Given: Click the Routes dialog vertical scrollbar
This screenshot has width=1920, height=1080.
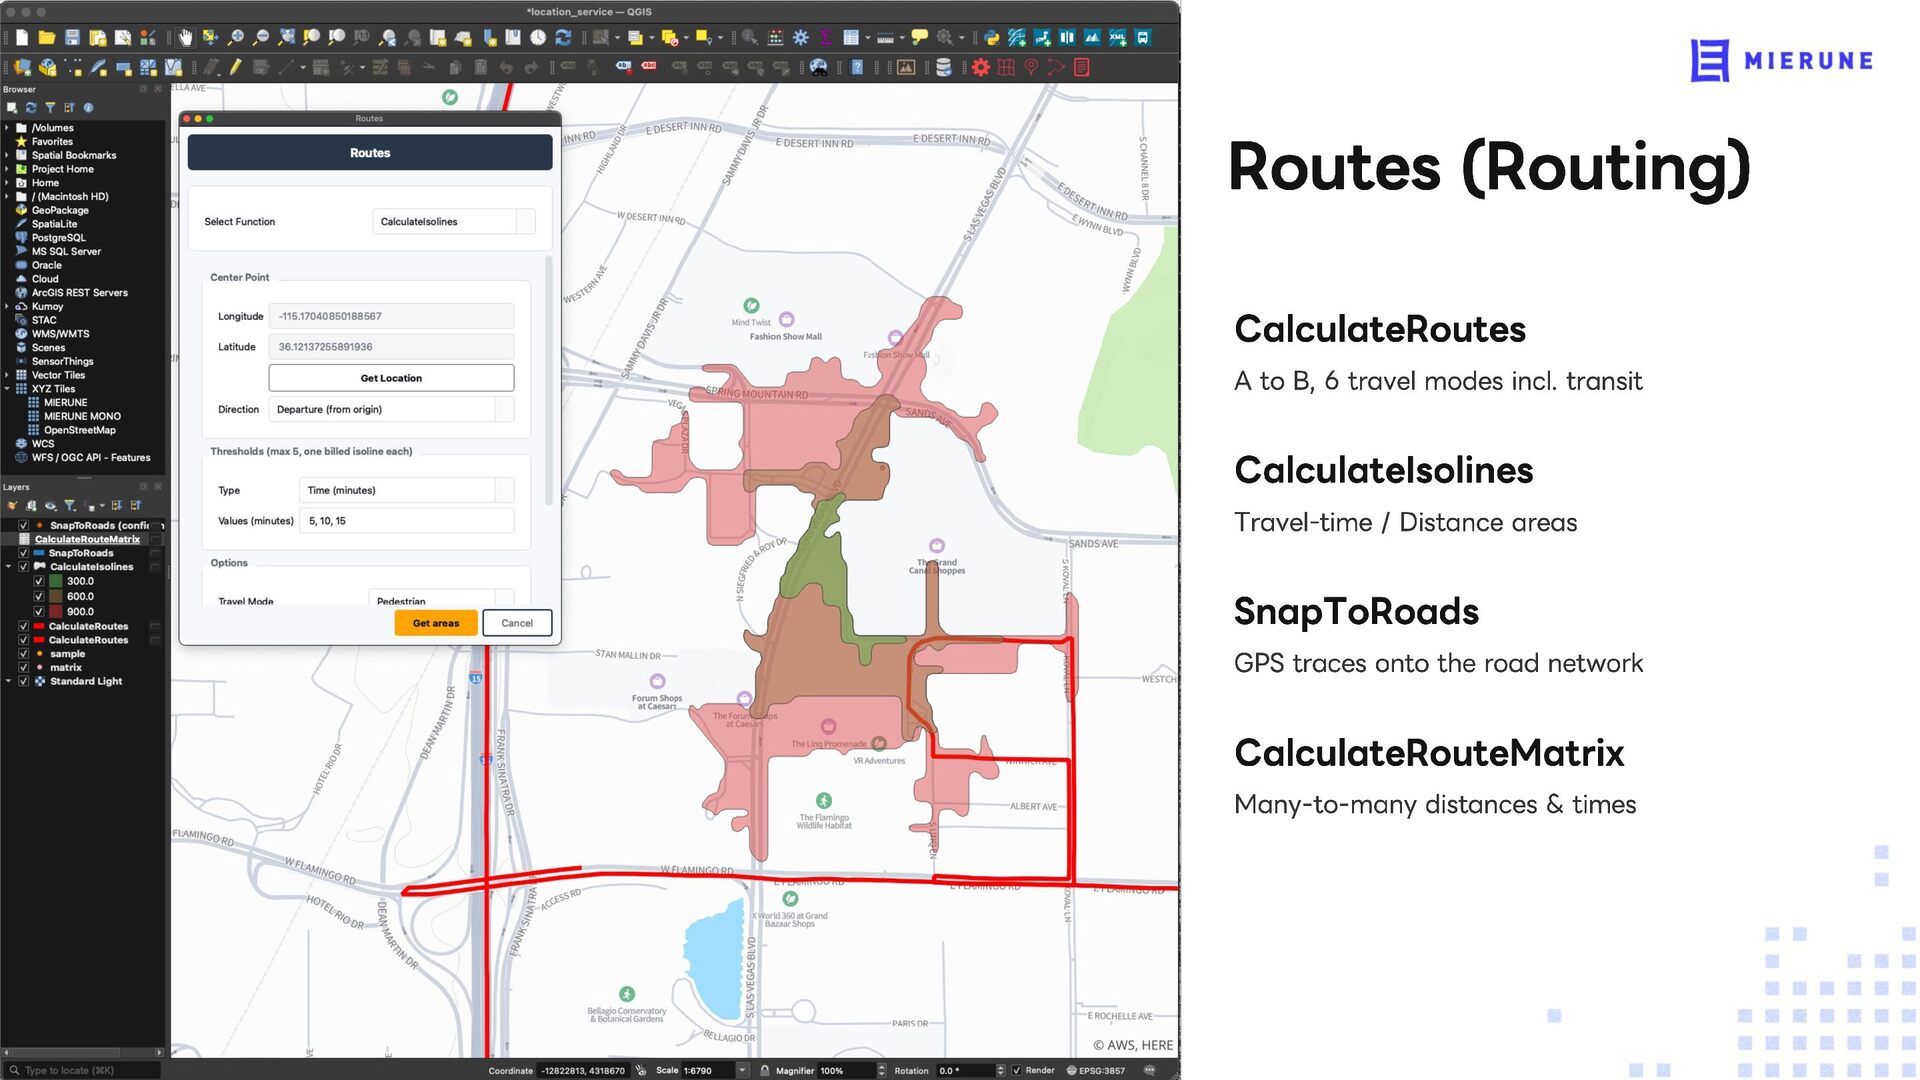Looking at the screenshot, I should click(548, 380).
